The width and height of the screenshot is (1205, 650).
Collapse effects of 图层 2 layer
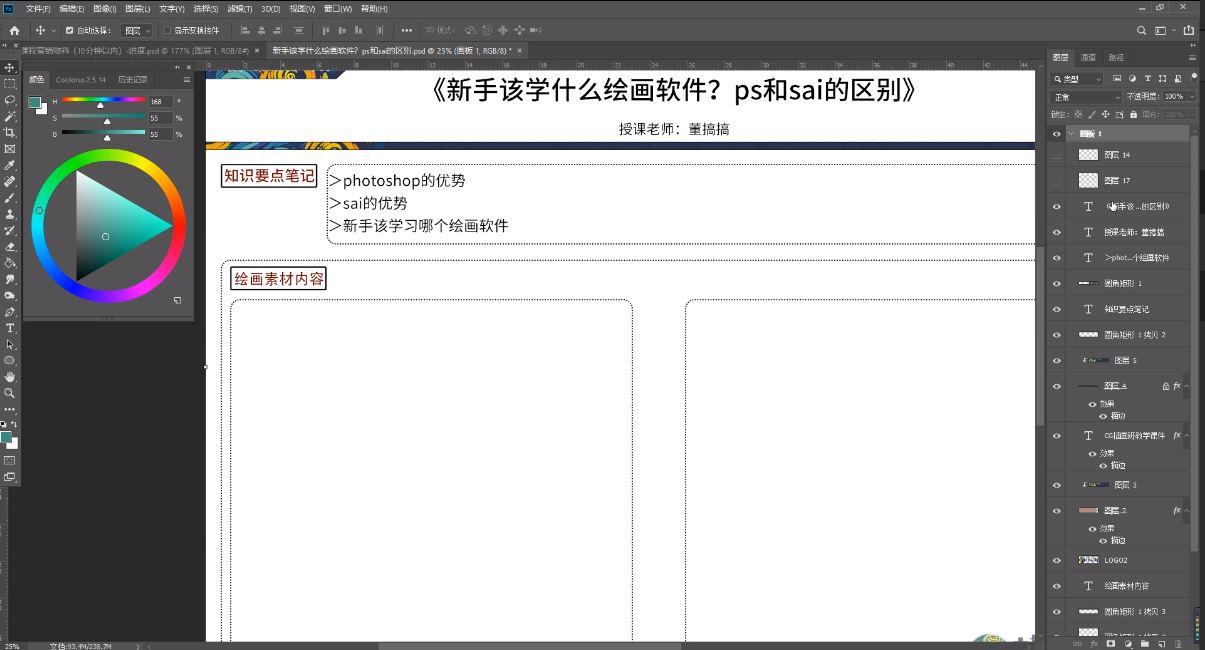pyautogui.click(x=1186, y=511)
